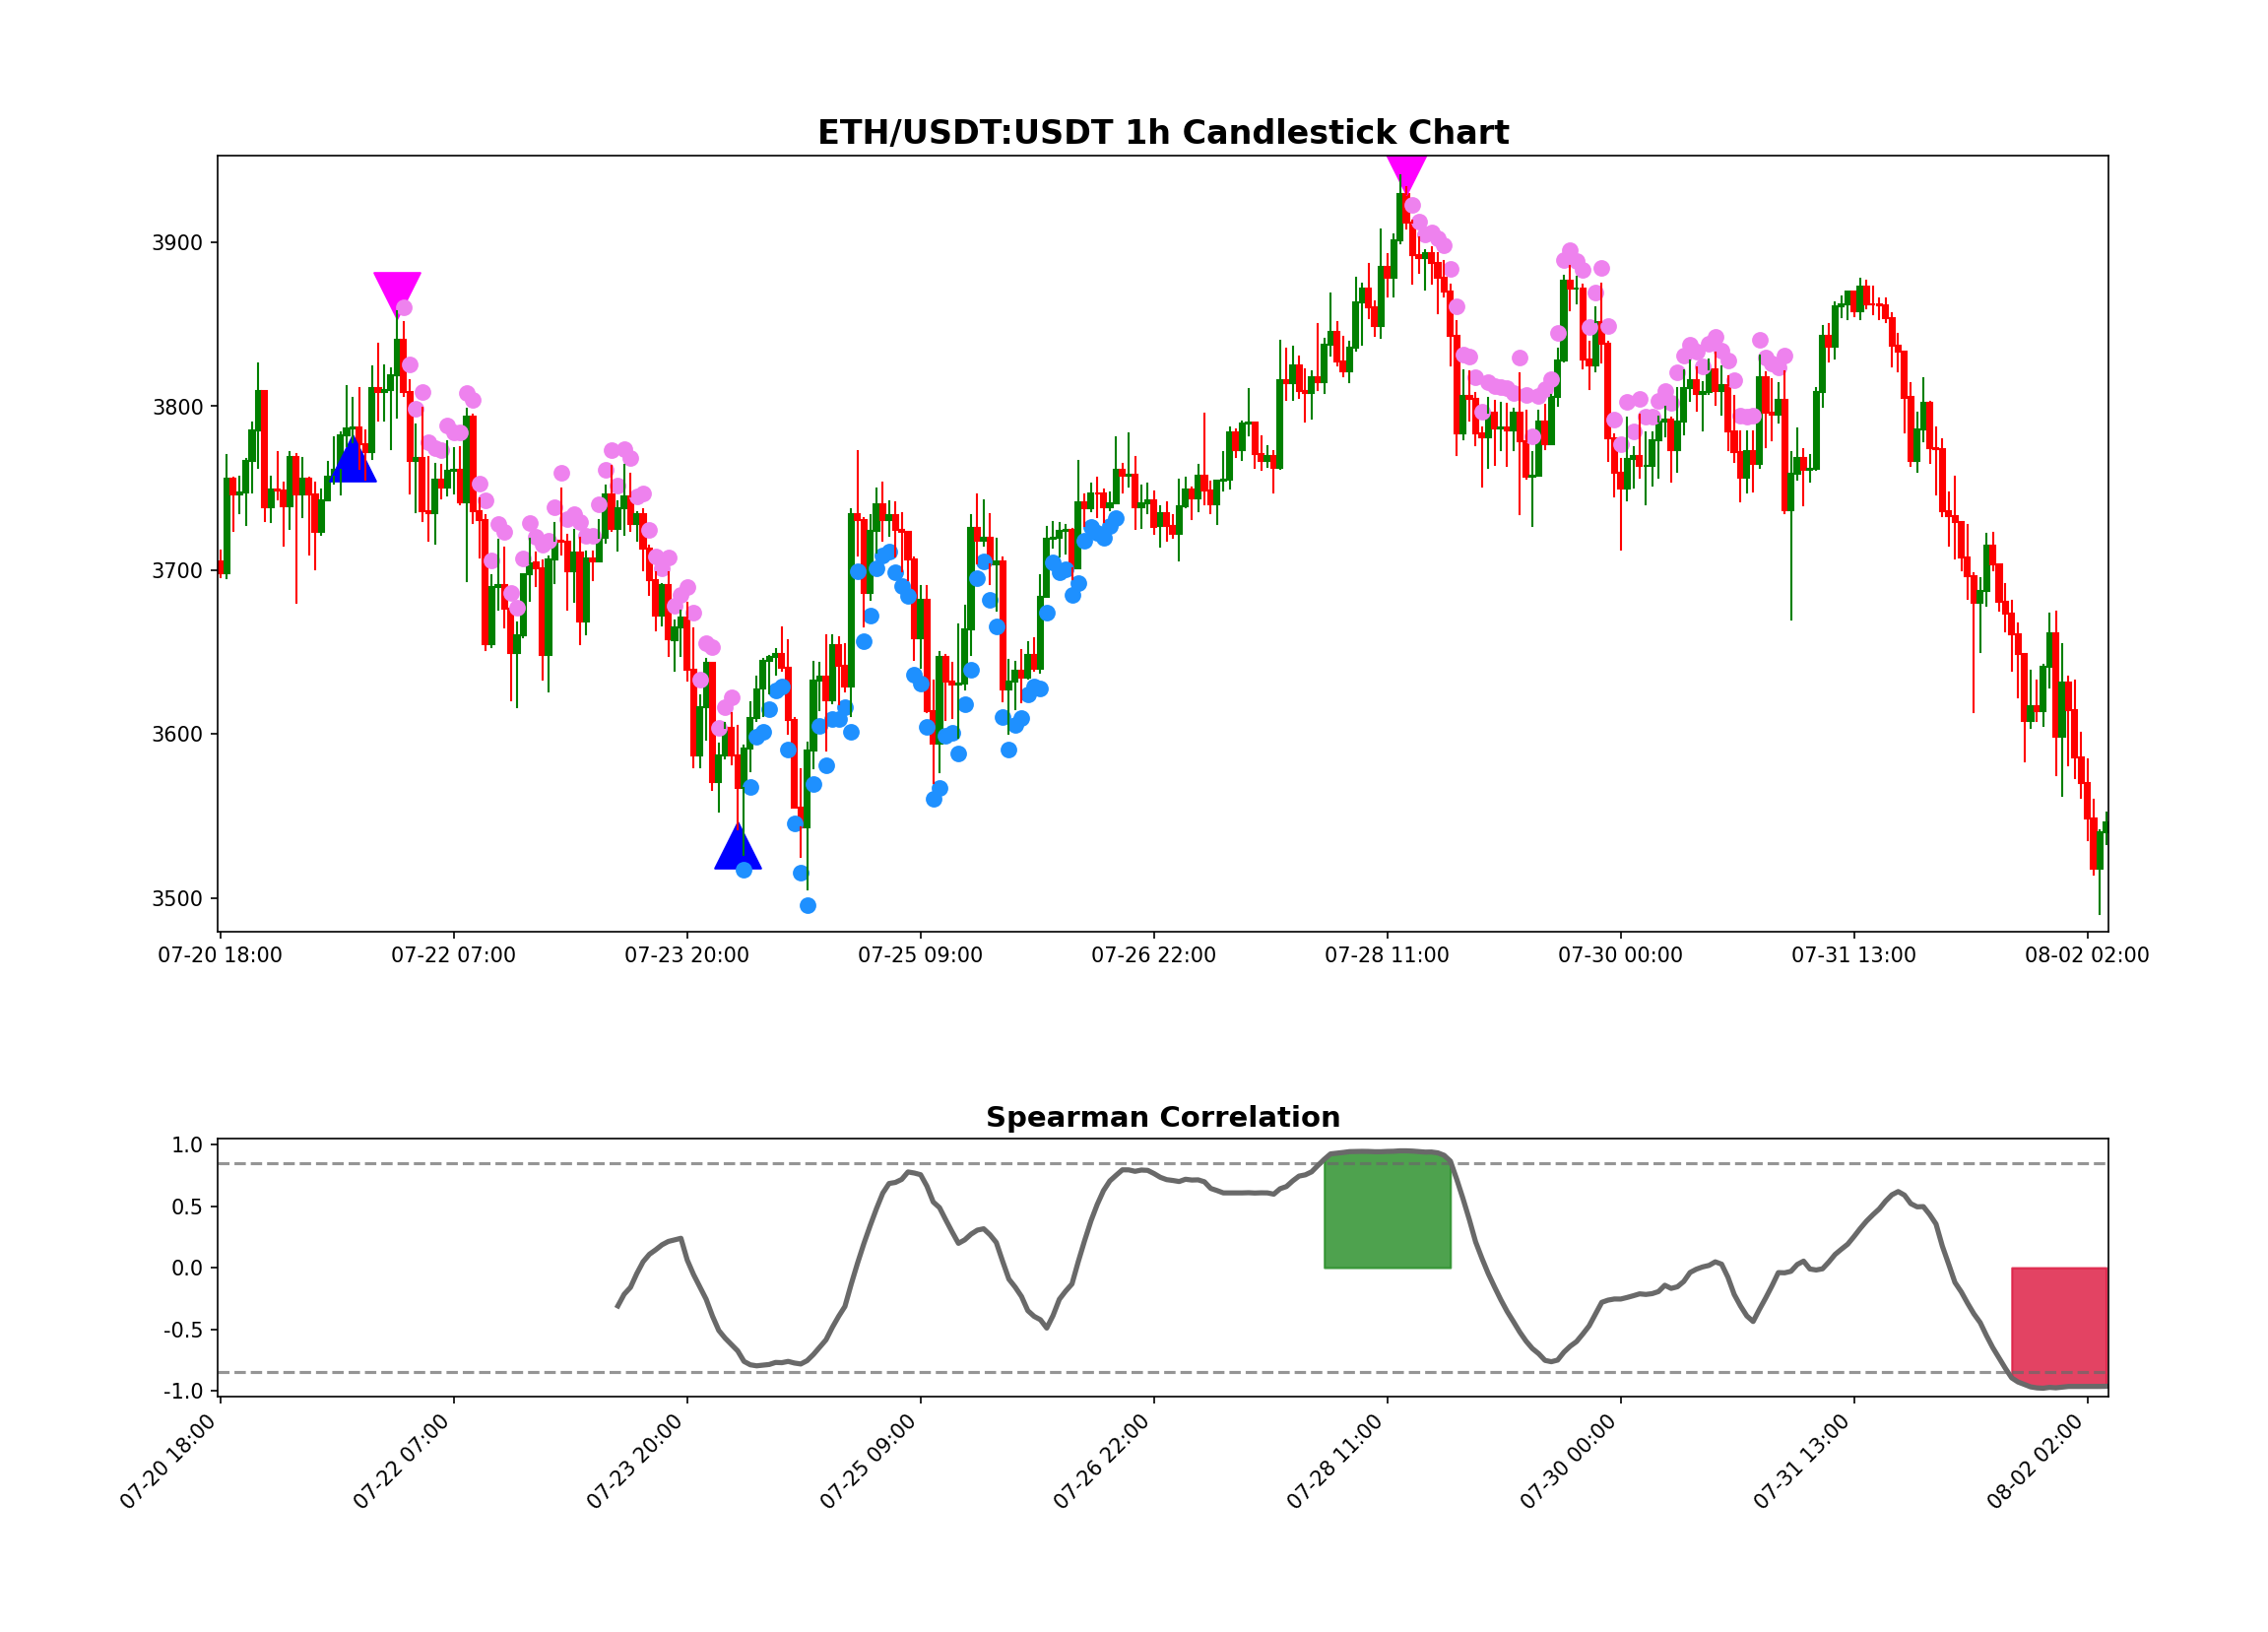Pick rotated 07-25 09:00 label under Spearman panel

click(868, 1461)
